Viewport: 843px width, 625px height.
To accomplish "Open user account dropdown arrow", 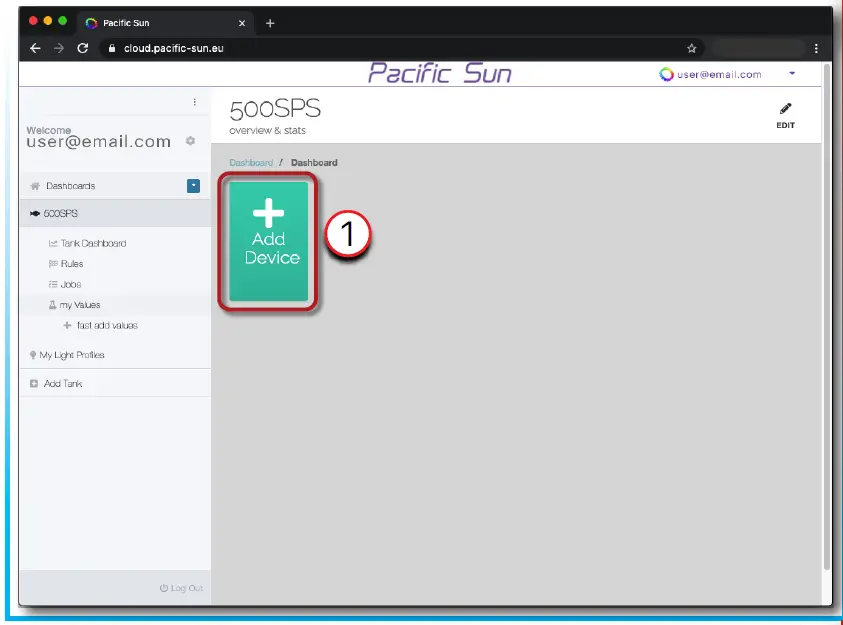I will click(x=792, y=73).
